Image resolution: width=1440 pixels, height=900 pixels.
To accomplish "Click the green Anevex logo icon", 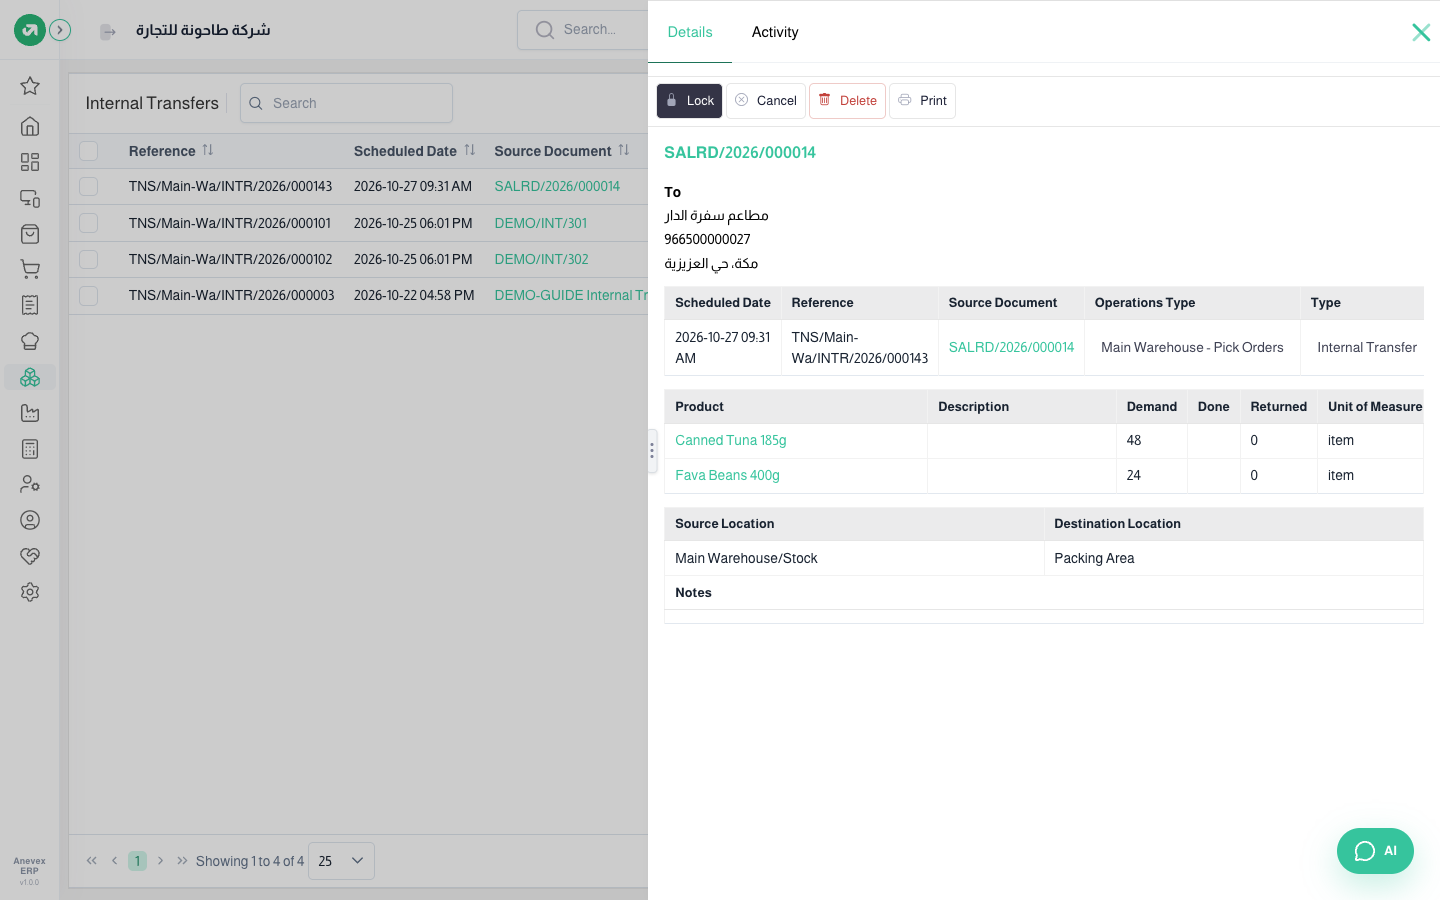I will tap(29, 30).
